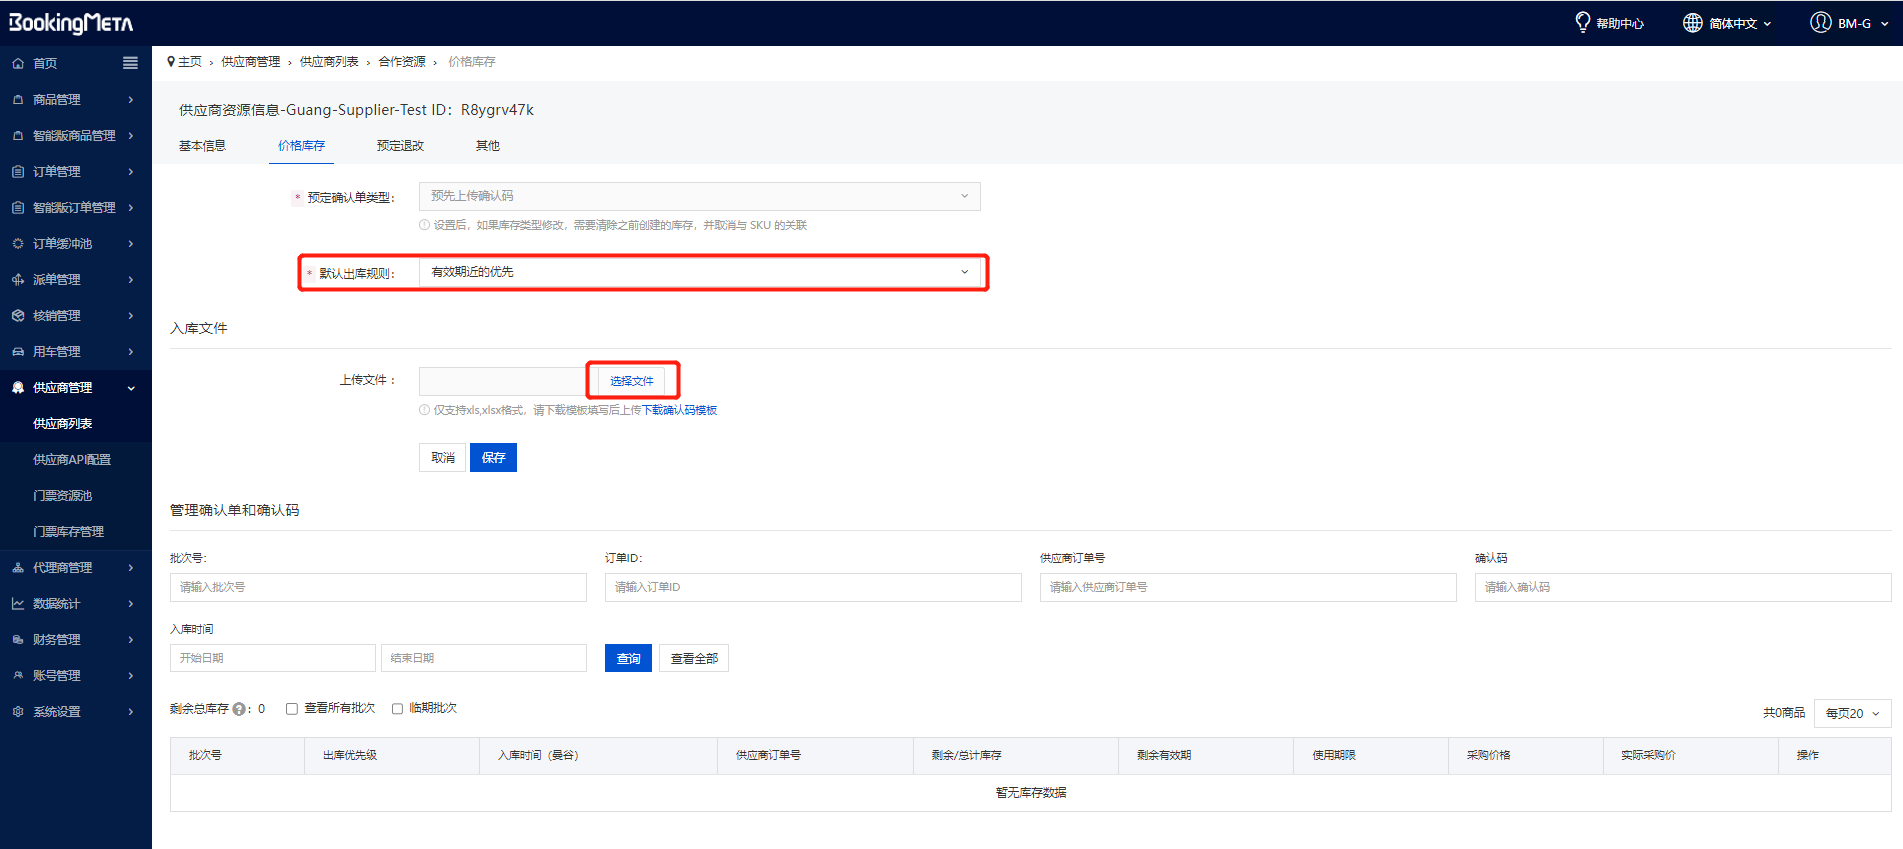Click the 首页 home icon in sidebar
Screen dimensions: 1903x849
[x=18, y=63]
